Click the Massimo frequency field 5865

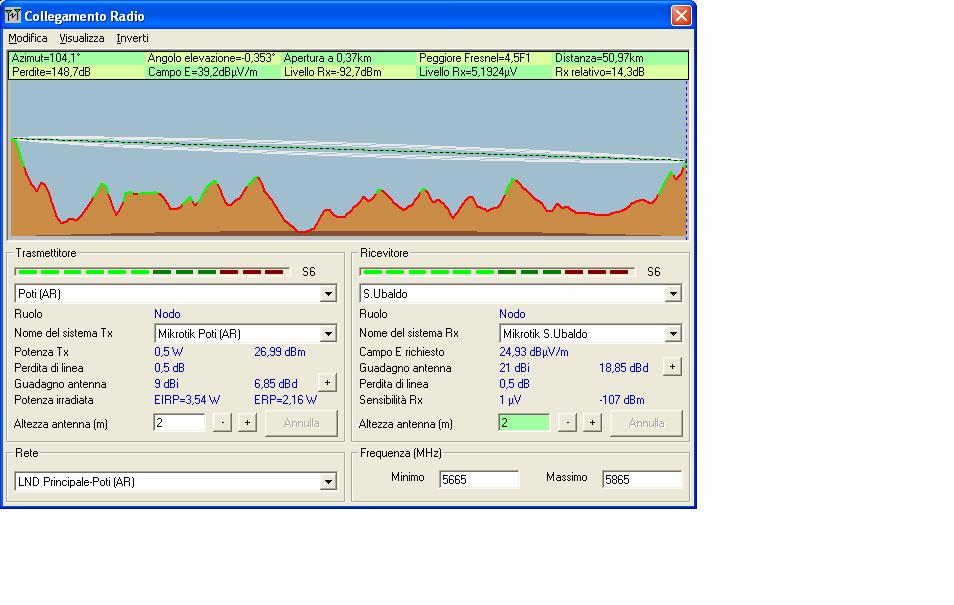[642, 480]
